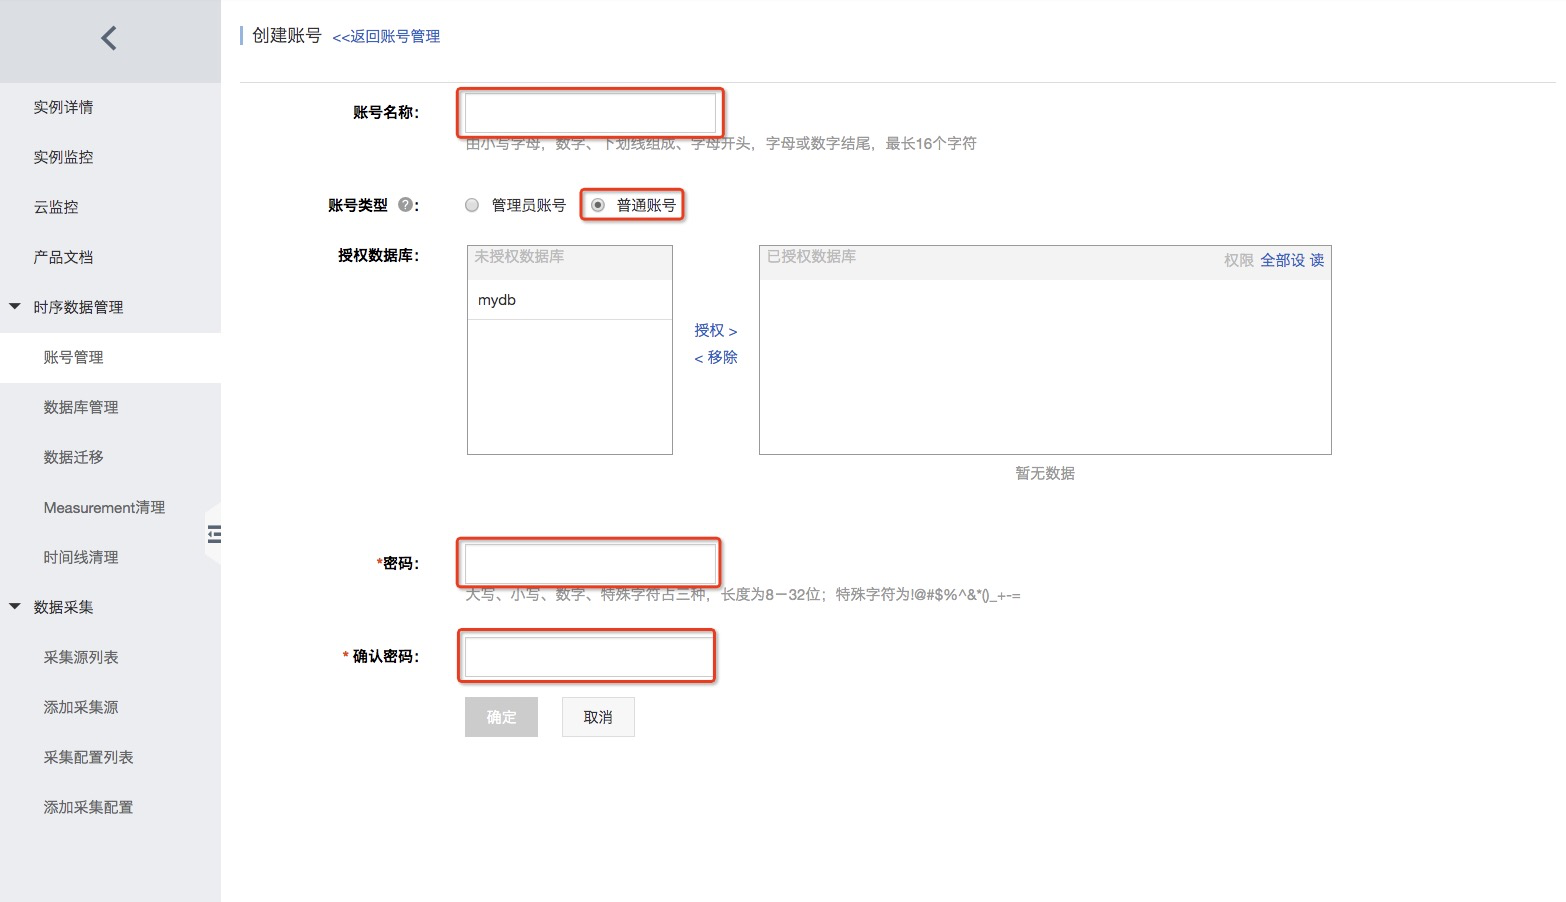Open Measurement清理 menu item
Image resolution: width=1566 pixels, height=902 pixels.
click(104, 507)
